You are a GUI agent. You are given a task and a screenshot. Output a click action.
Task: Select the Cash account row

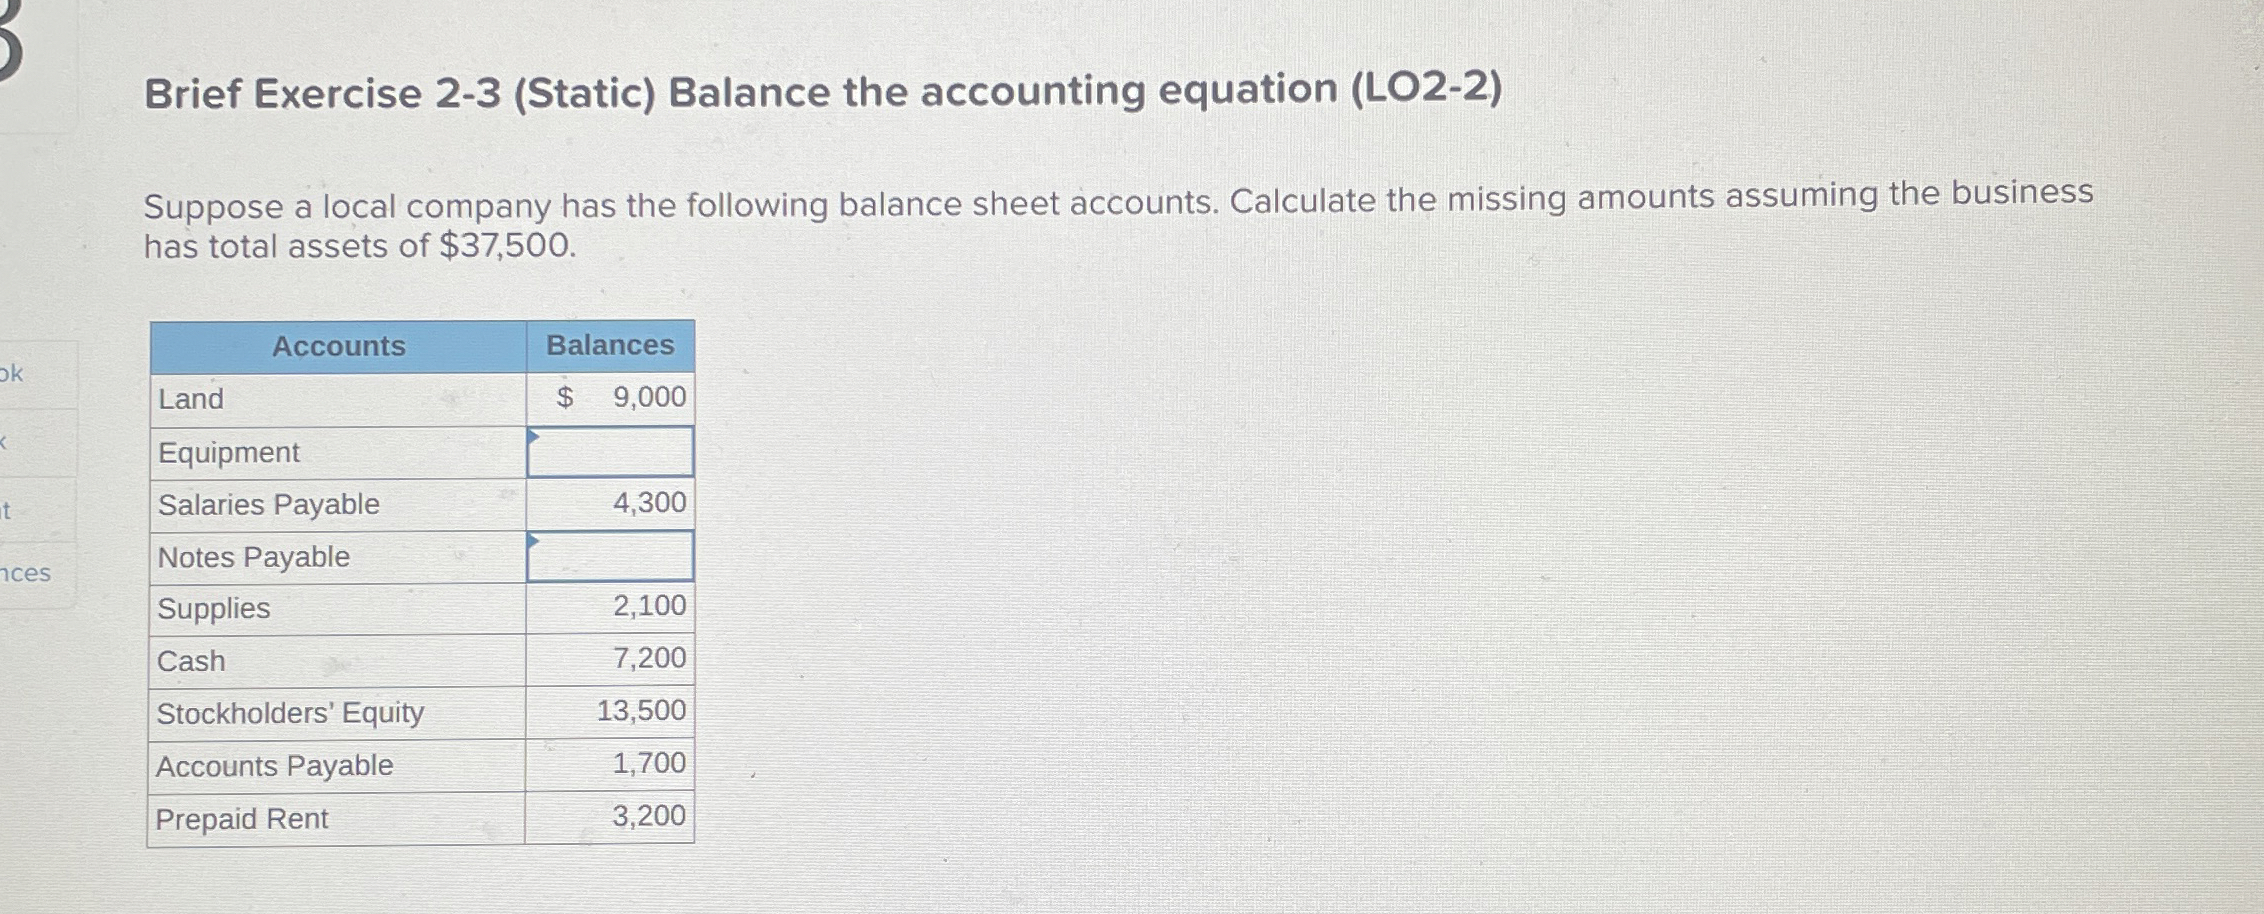click(x=340, y=659)
